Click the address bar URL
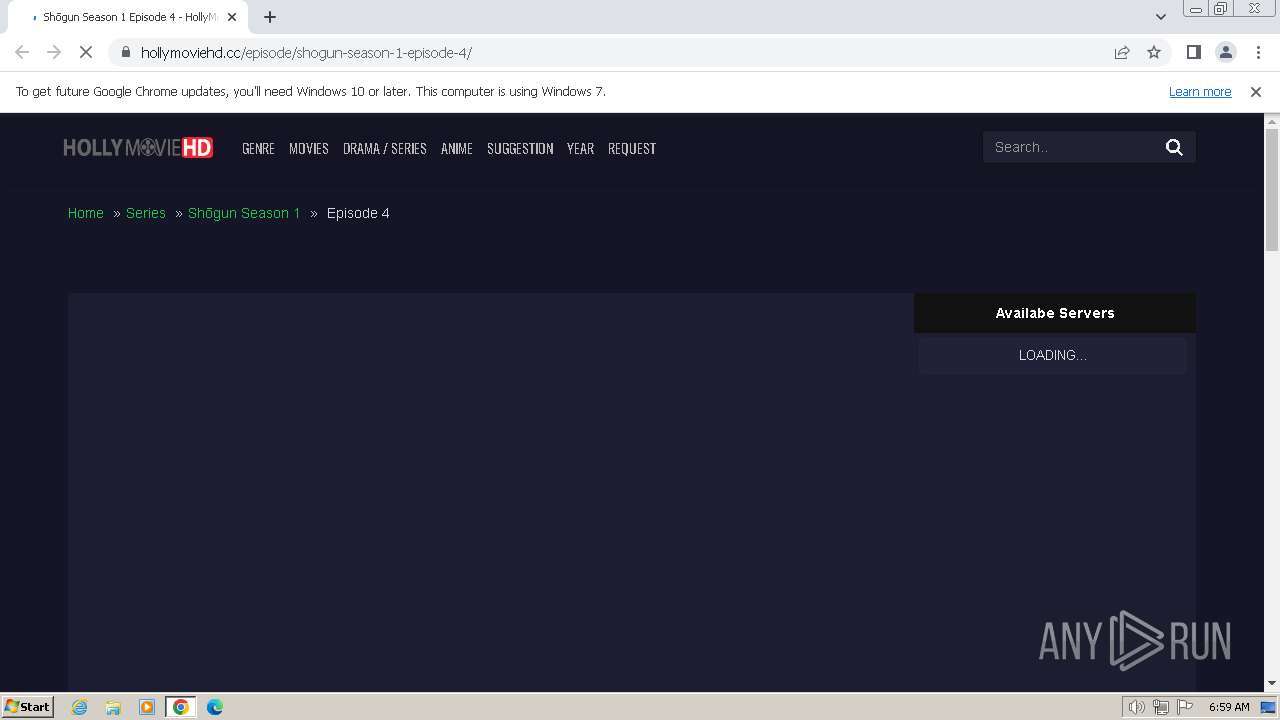The width and height of the screenshot is (1280, 720). (306, 52)
